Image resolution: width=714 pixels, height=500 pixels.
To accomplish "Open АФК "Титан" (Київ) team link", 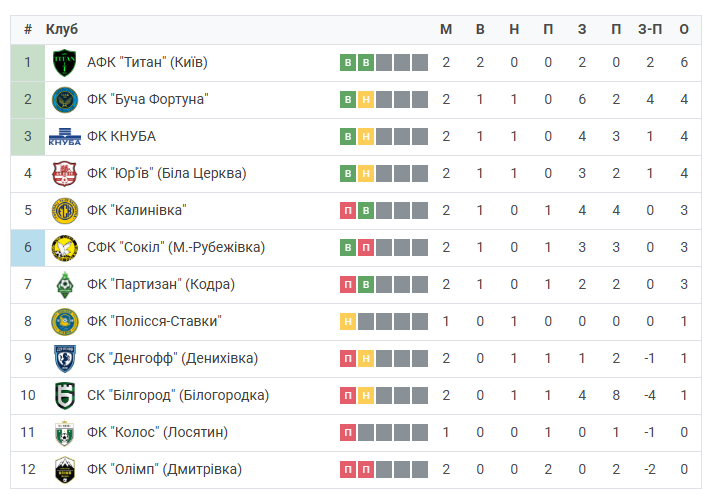I will (147, 62).
